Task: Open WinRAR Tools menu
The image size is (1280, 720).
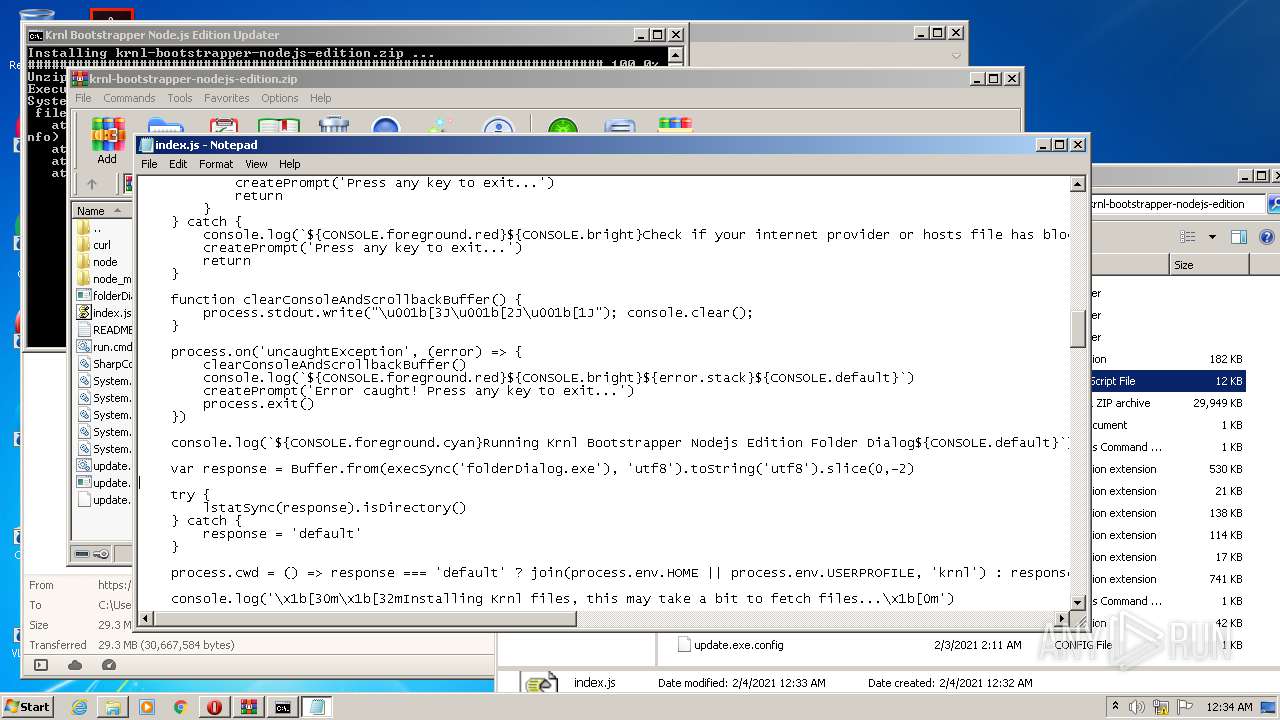Action: (180, 98)
